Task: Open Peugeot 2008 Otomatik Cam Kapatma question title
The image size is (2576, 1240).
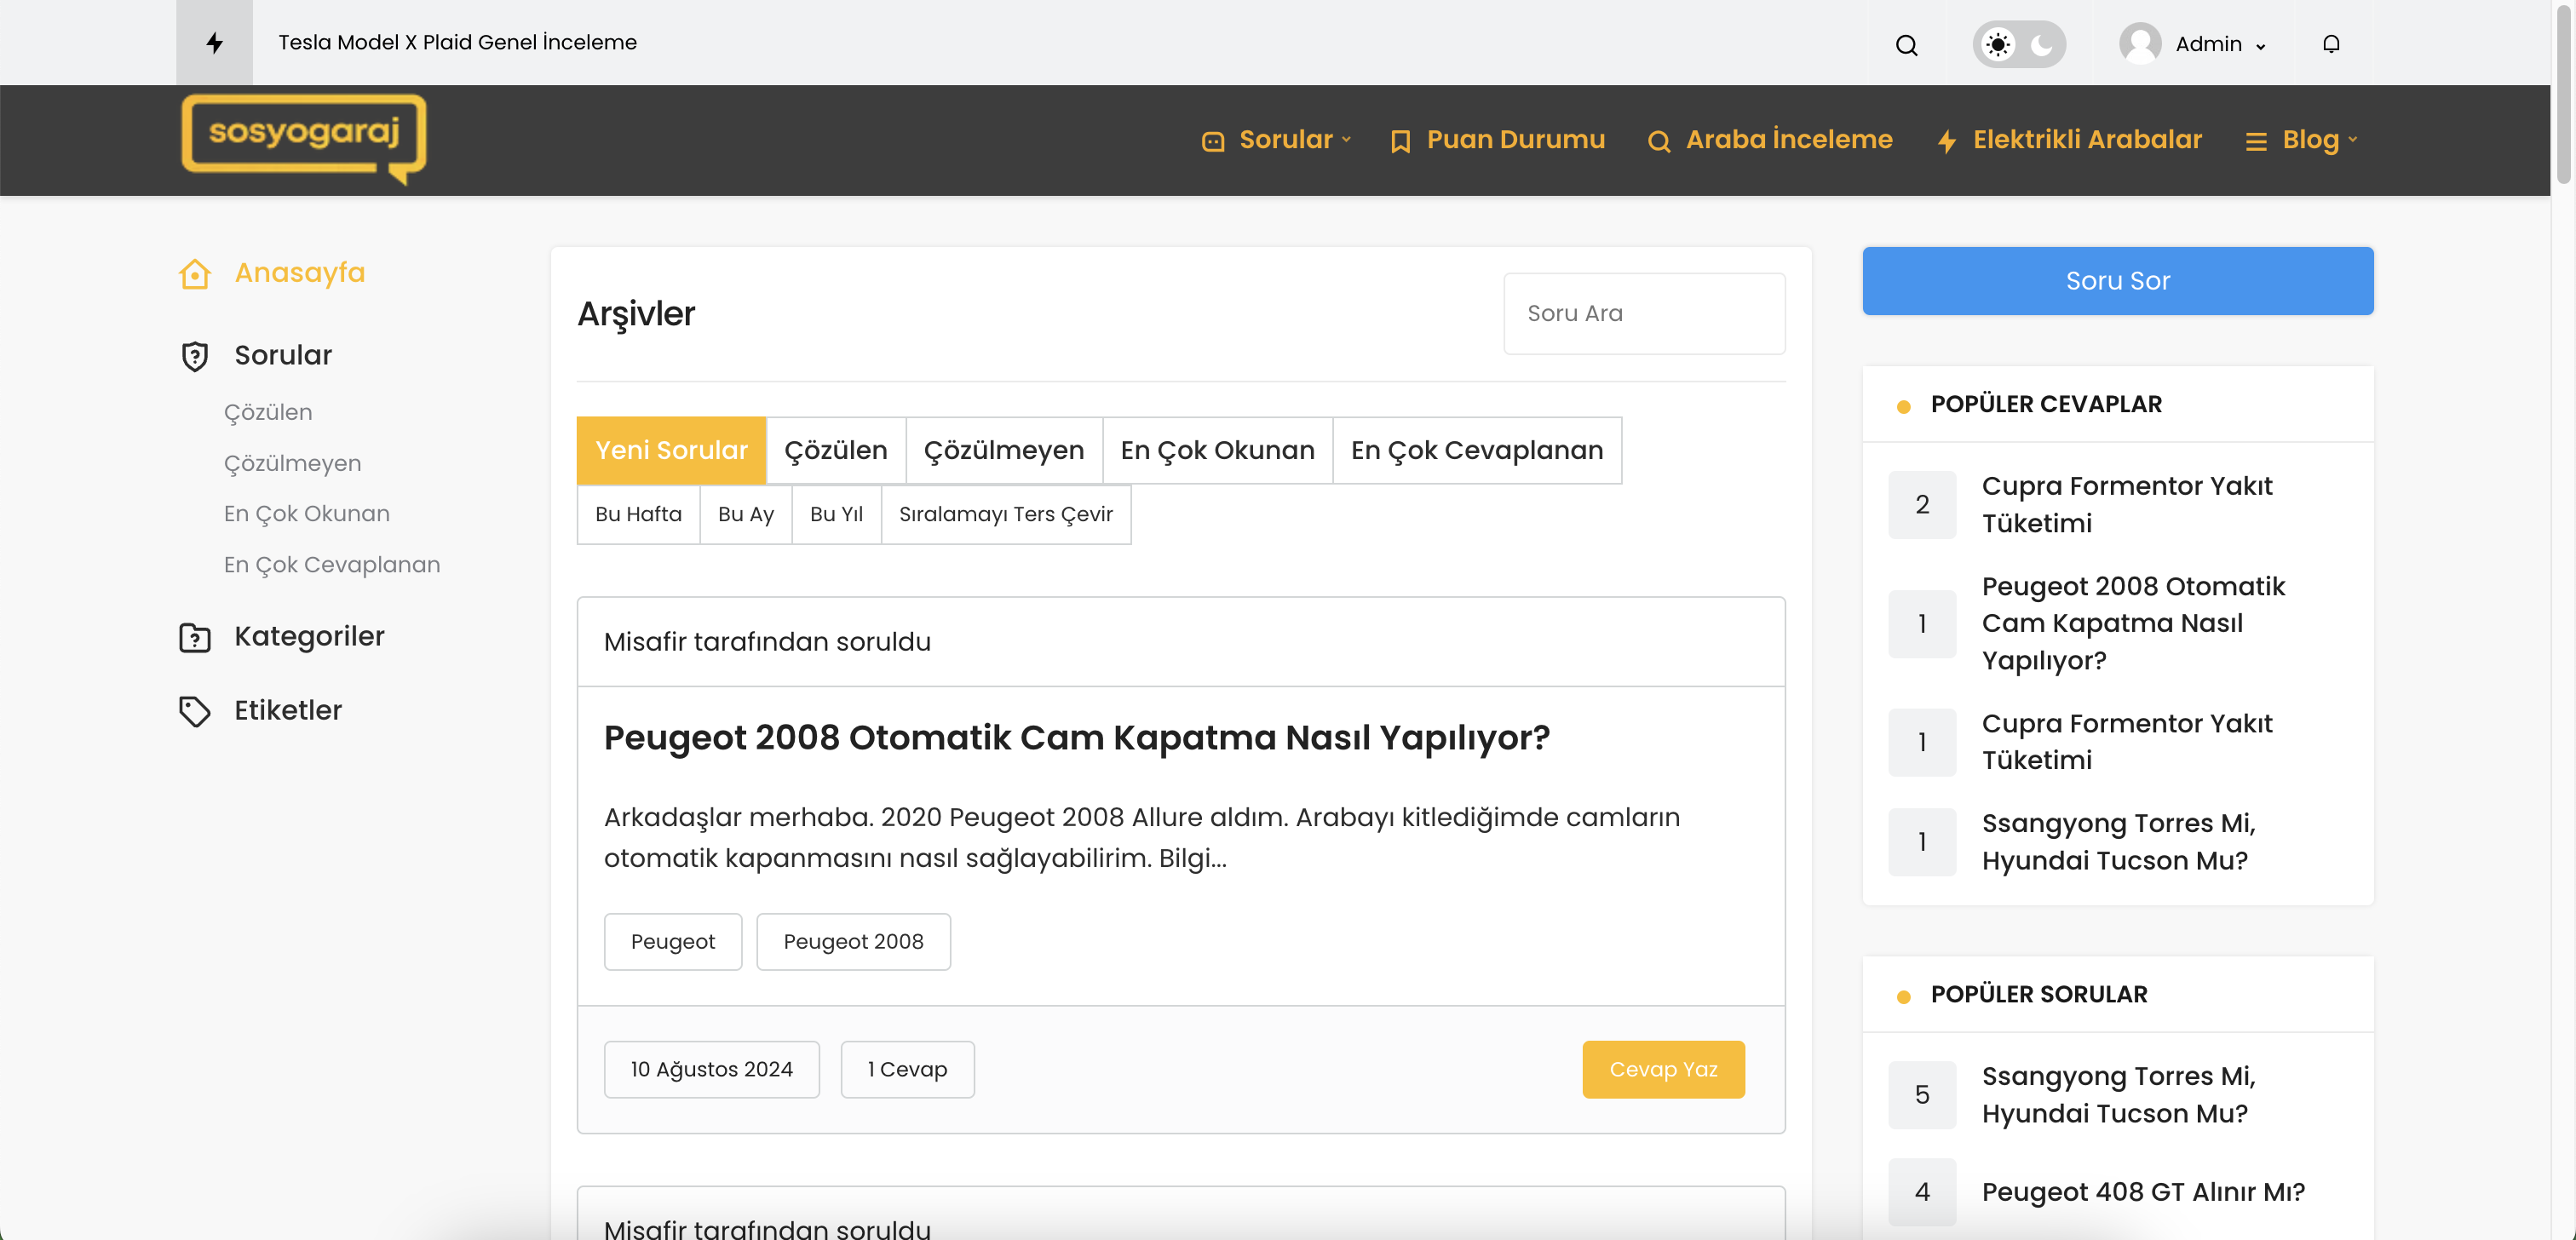Action: tap(1076, 738)
